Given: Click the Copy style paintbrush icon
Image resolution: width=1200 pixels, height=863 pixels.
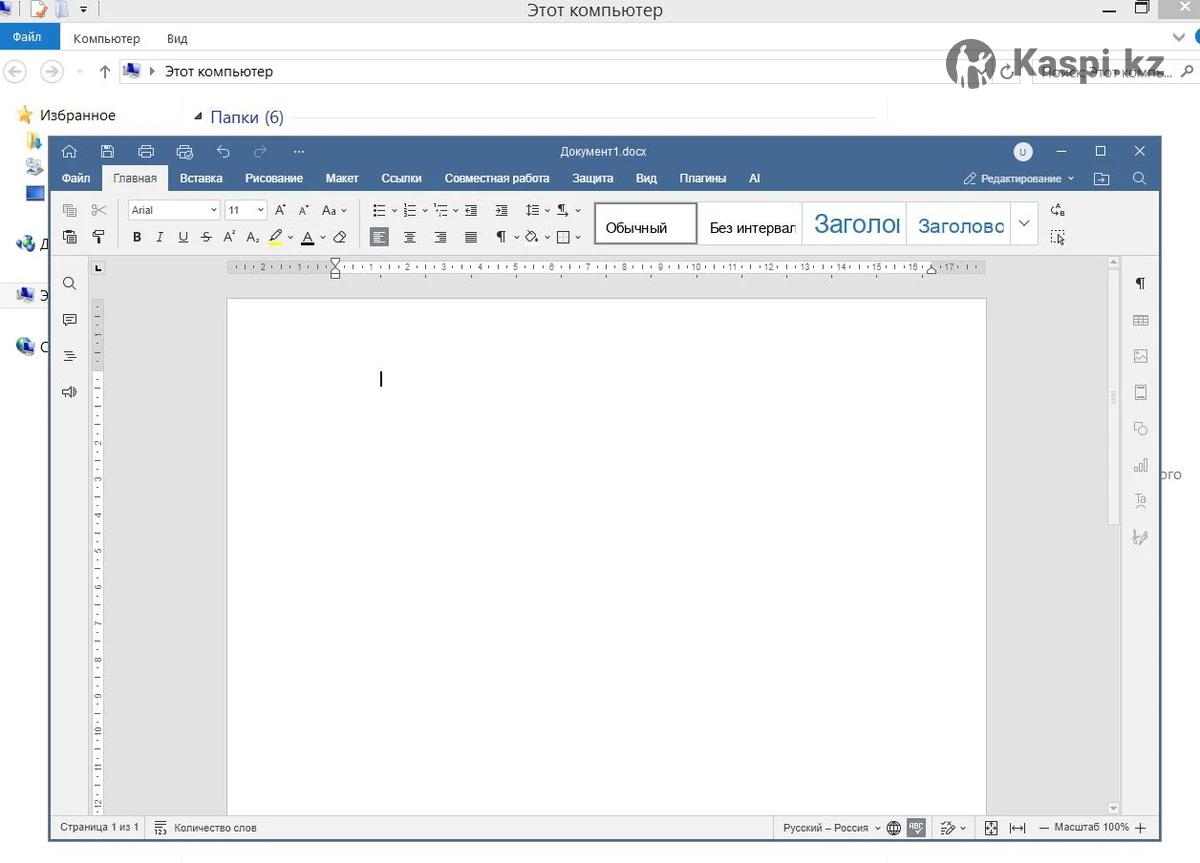Looking at the screenshot, I should pos(99,237).
